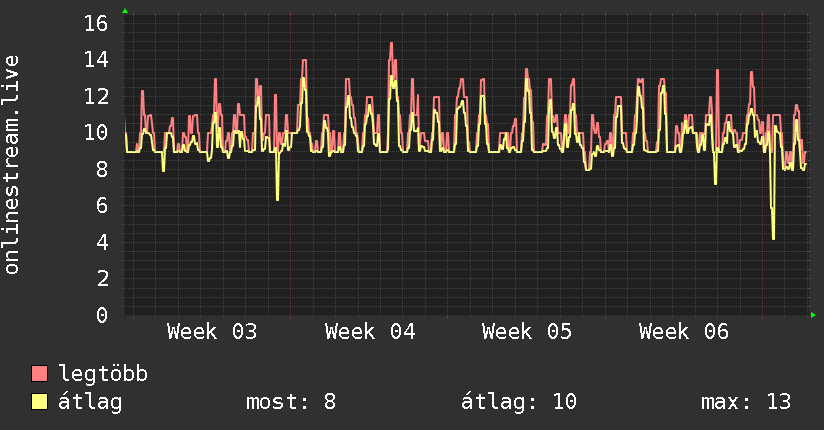Image resolution: width=824 pixels, height=430 pixels.
Task: Click the yellow dip to 6 in Week 03
Action: 277,198
